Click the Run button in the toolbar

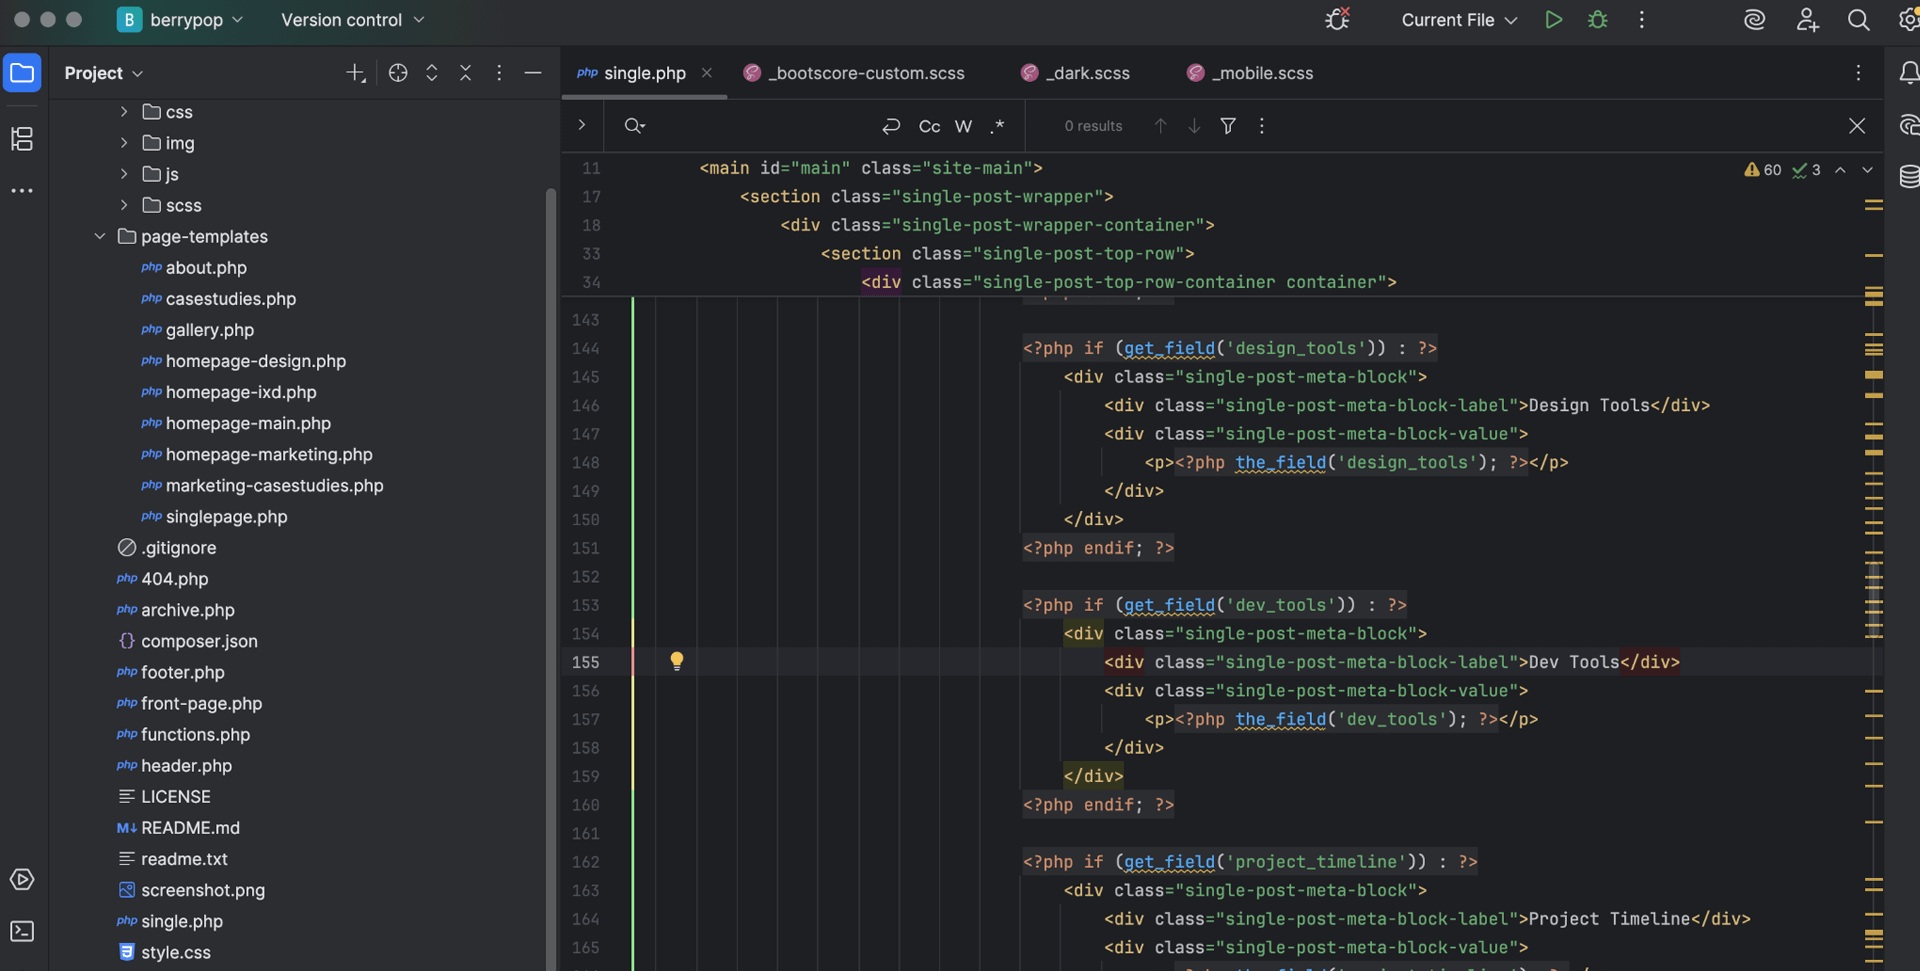tap(1553, 20)
